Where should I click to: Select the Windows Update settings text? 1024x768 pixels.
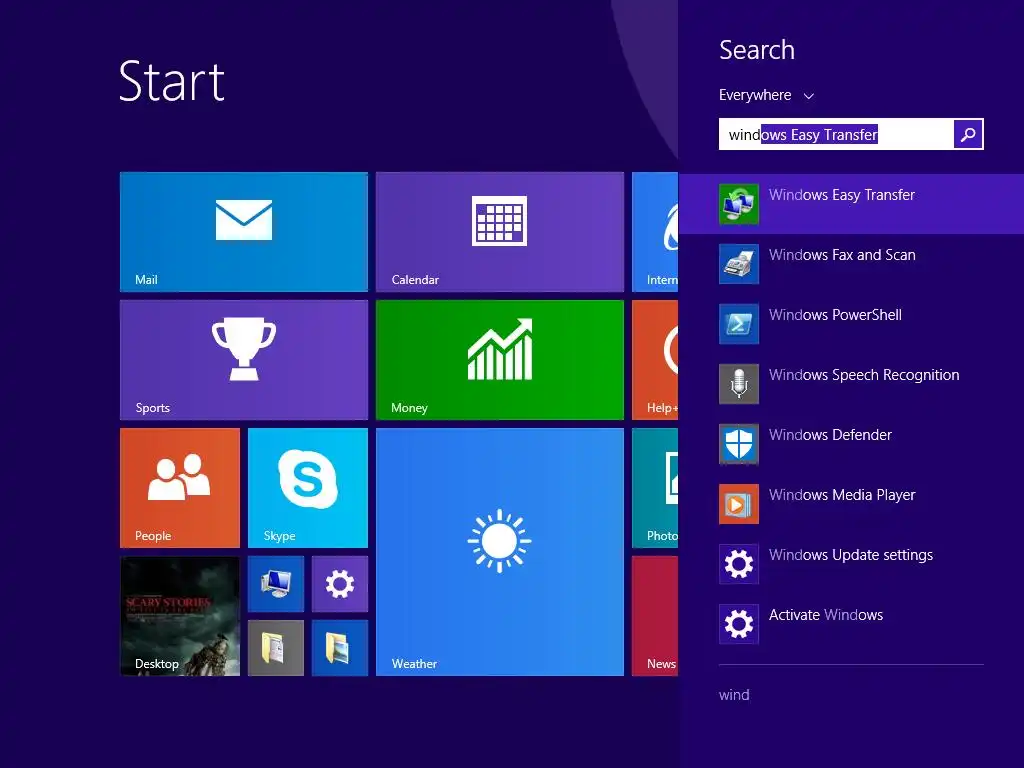851,556
